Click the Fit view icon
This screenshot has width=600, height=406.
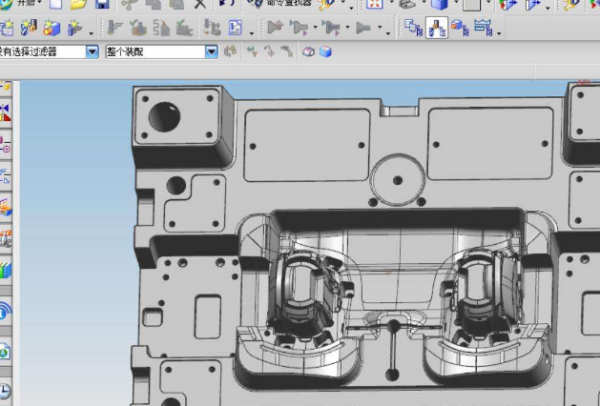372,5
